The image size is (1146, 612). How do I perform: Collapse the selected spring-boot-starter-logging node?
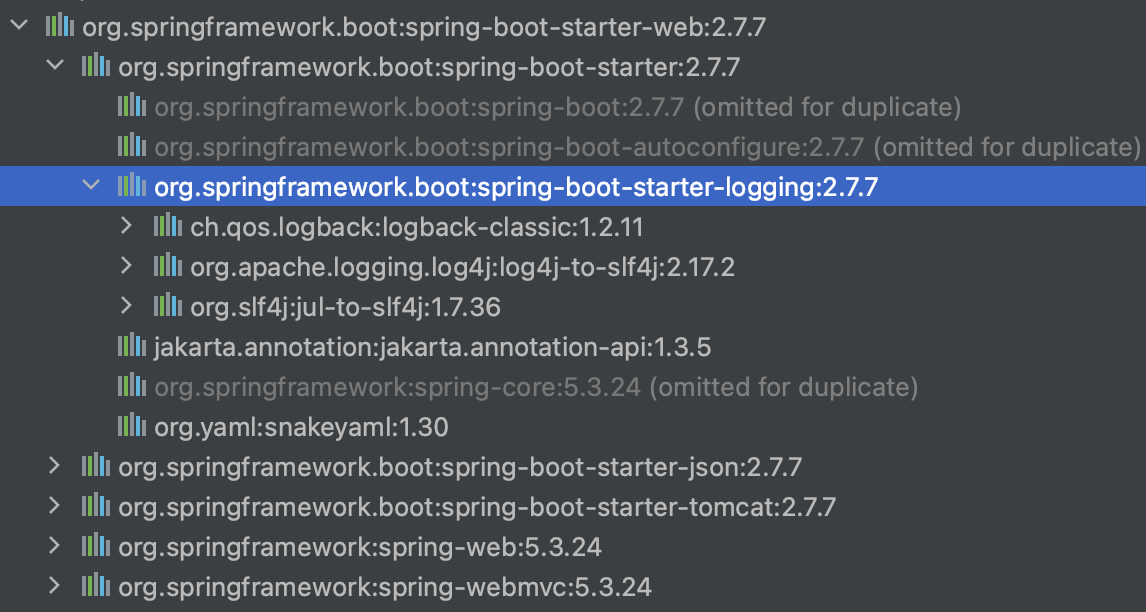[91, 186]
